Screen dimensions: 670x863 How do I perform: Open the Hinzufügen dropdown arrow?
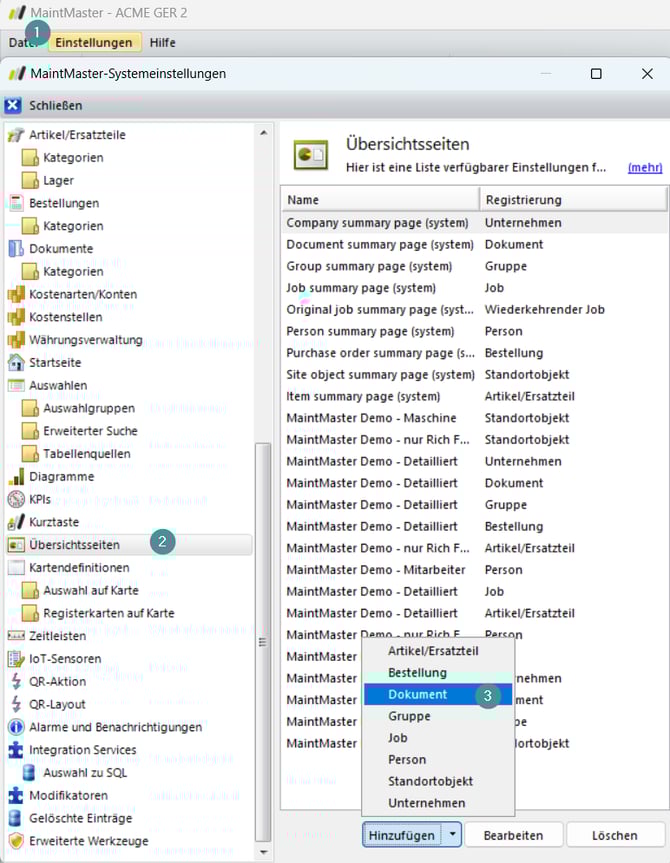[453, 835]
